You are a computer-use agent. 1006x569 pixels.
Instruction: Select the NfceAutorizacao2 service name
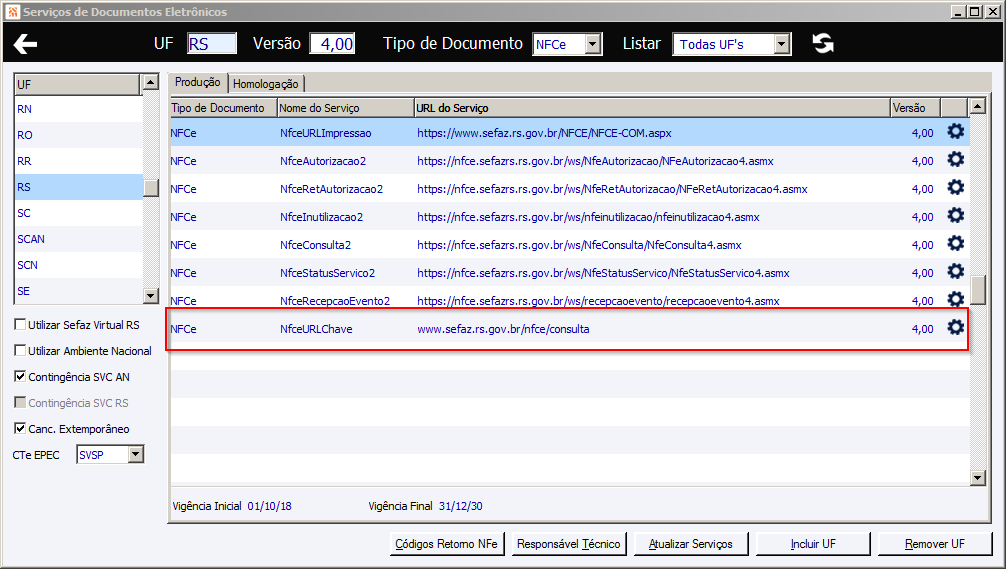coord(323,161)
